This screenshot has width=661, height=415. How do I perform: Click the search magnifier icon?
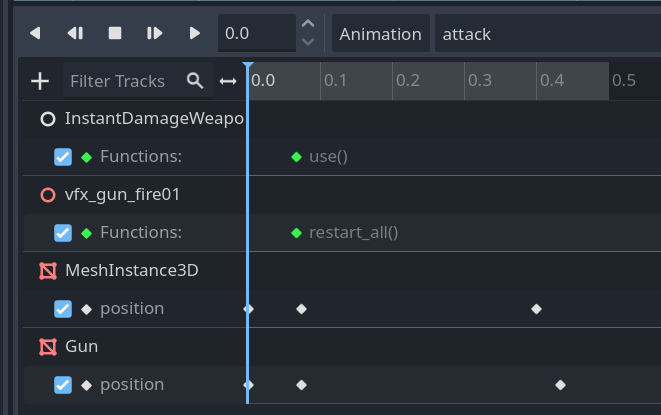195,81
